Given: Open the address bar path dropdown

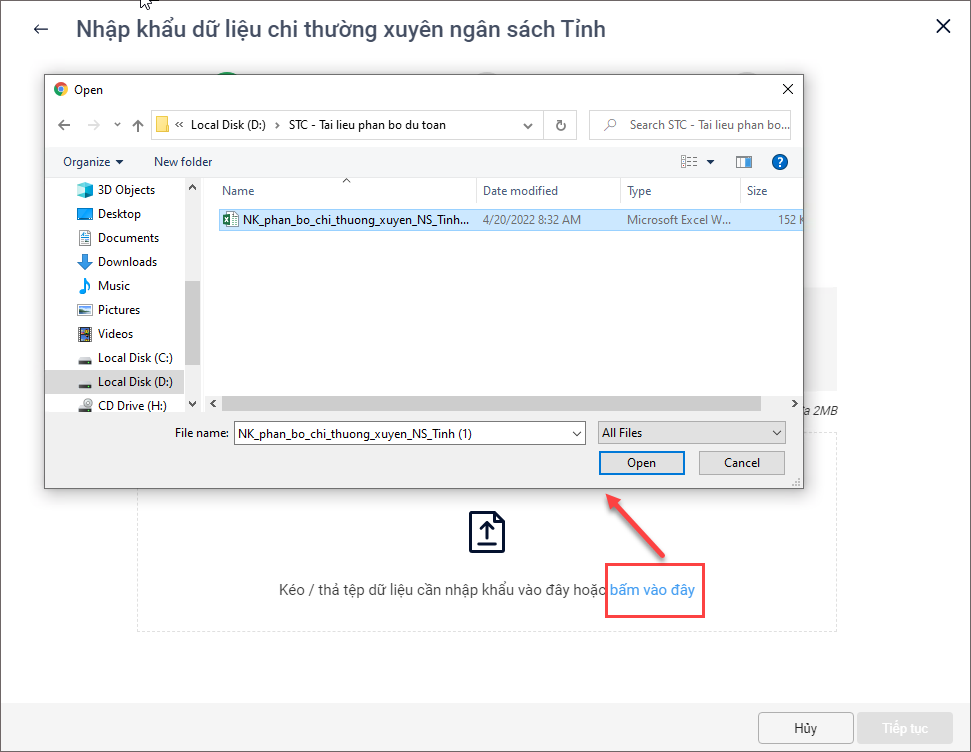Looking at the screenshot, I should 528,125.
